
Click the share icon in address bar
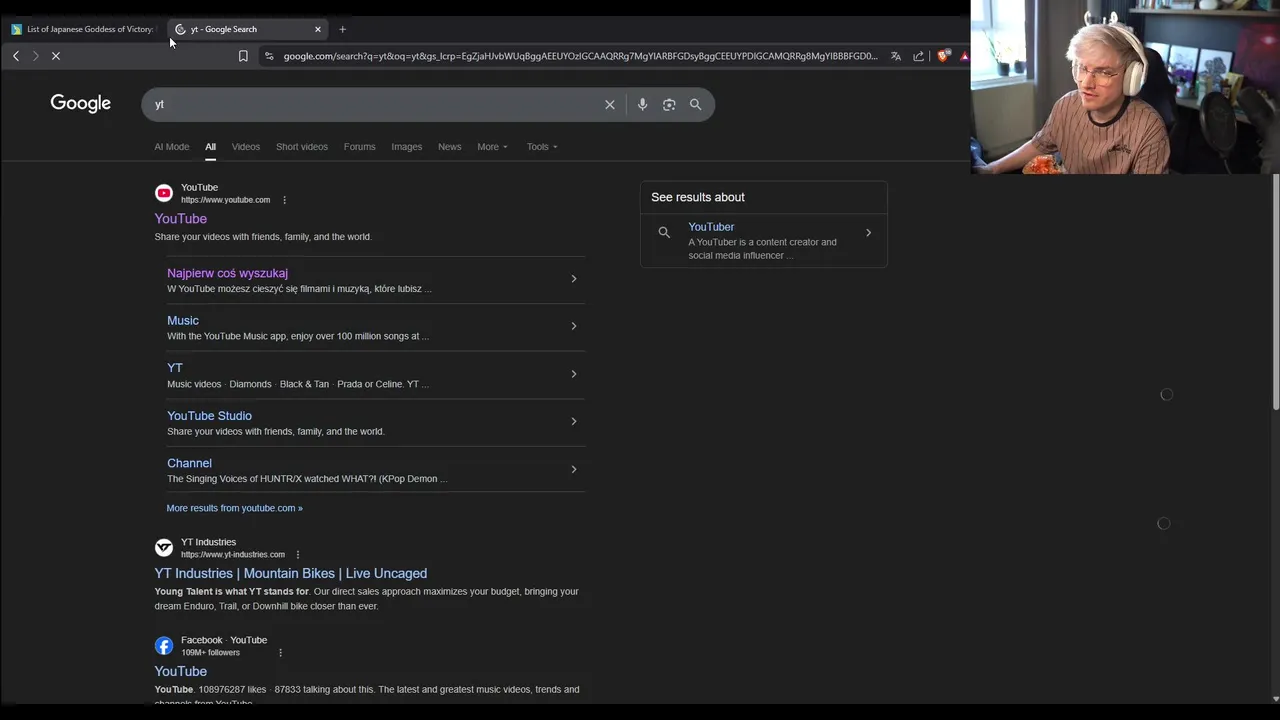(x=918, y=56)
